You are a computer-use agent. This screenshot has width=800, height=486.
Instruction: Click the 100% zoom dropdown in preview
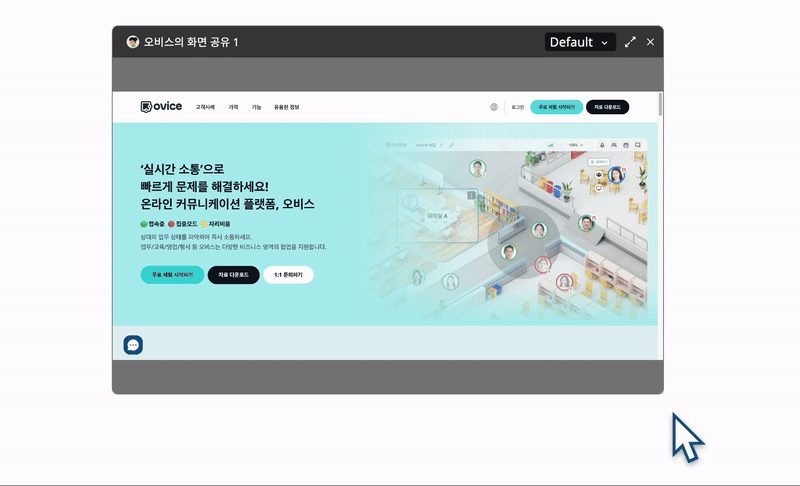tap(576, 145)
